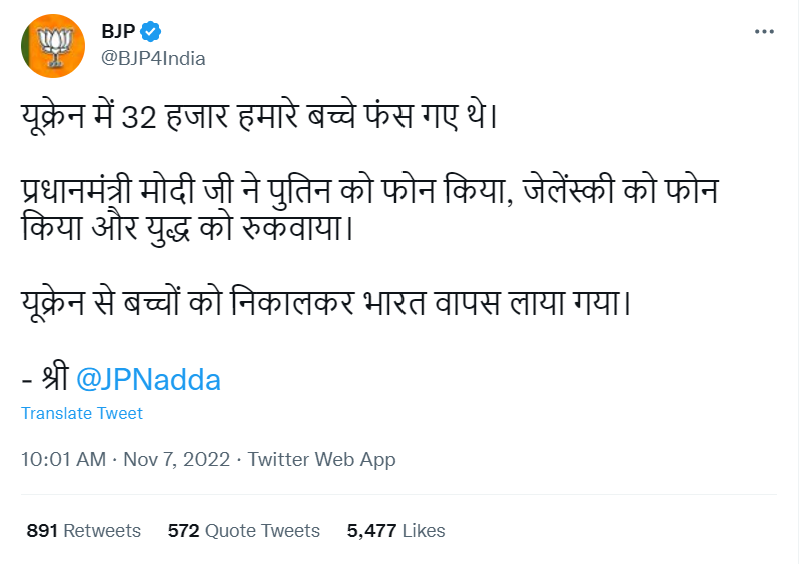Click the श्री text before @JPNadda
Viewport: 800px width, 564px height.
point(56,377)
